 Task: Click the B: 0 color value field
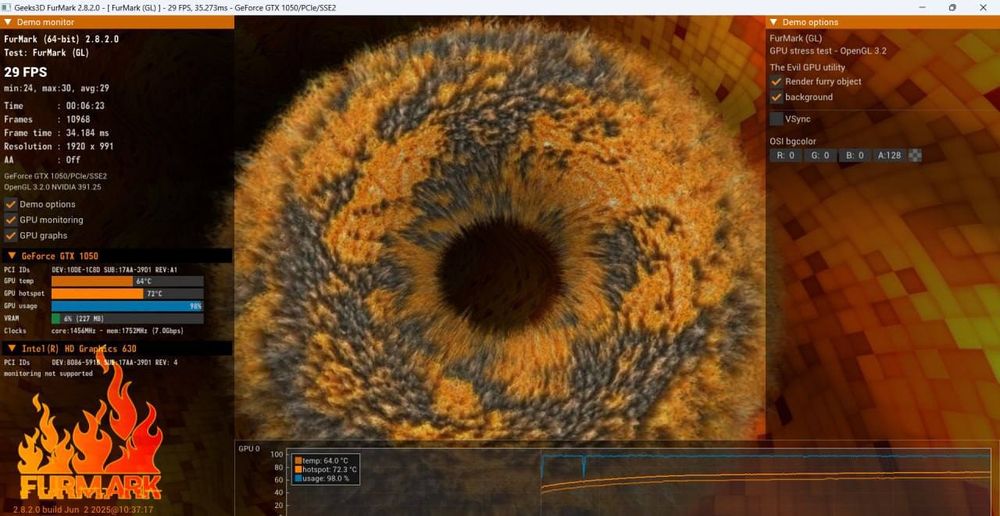(x=855, y=155)
